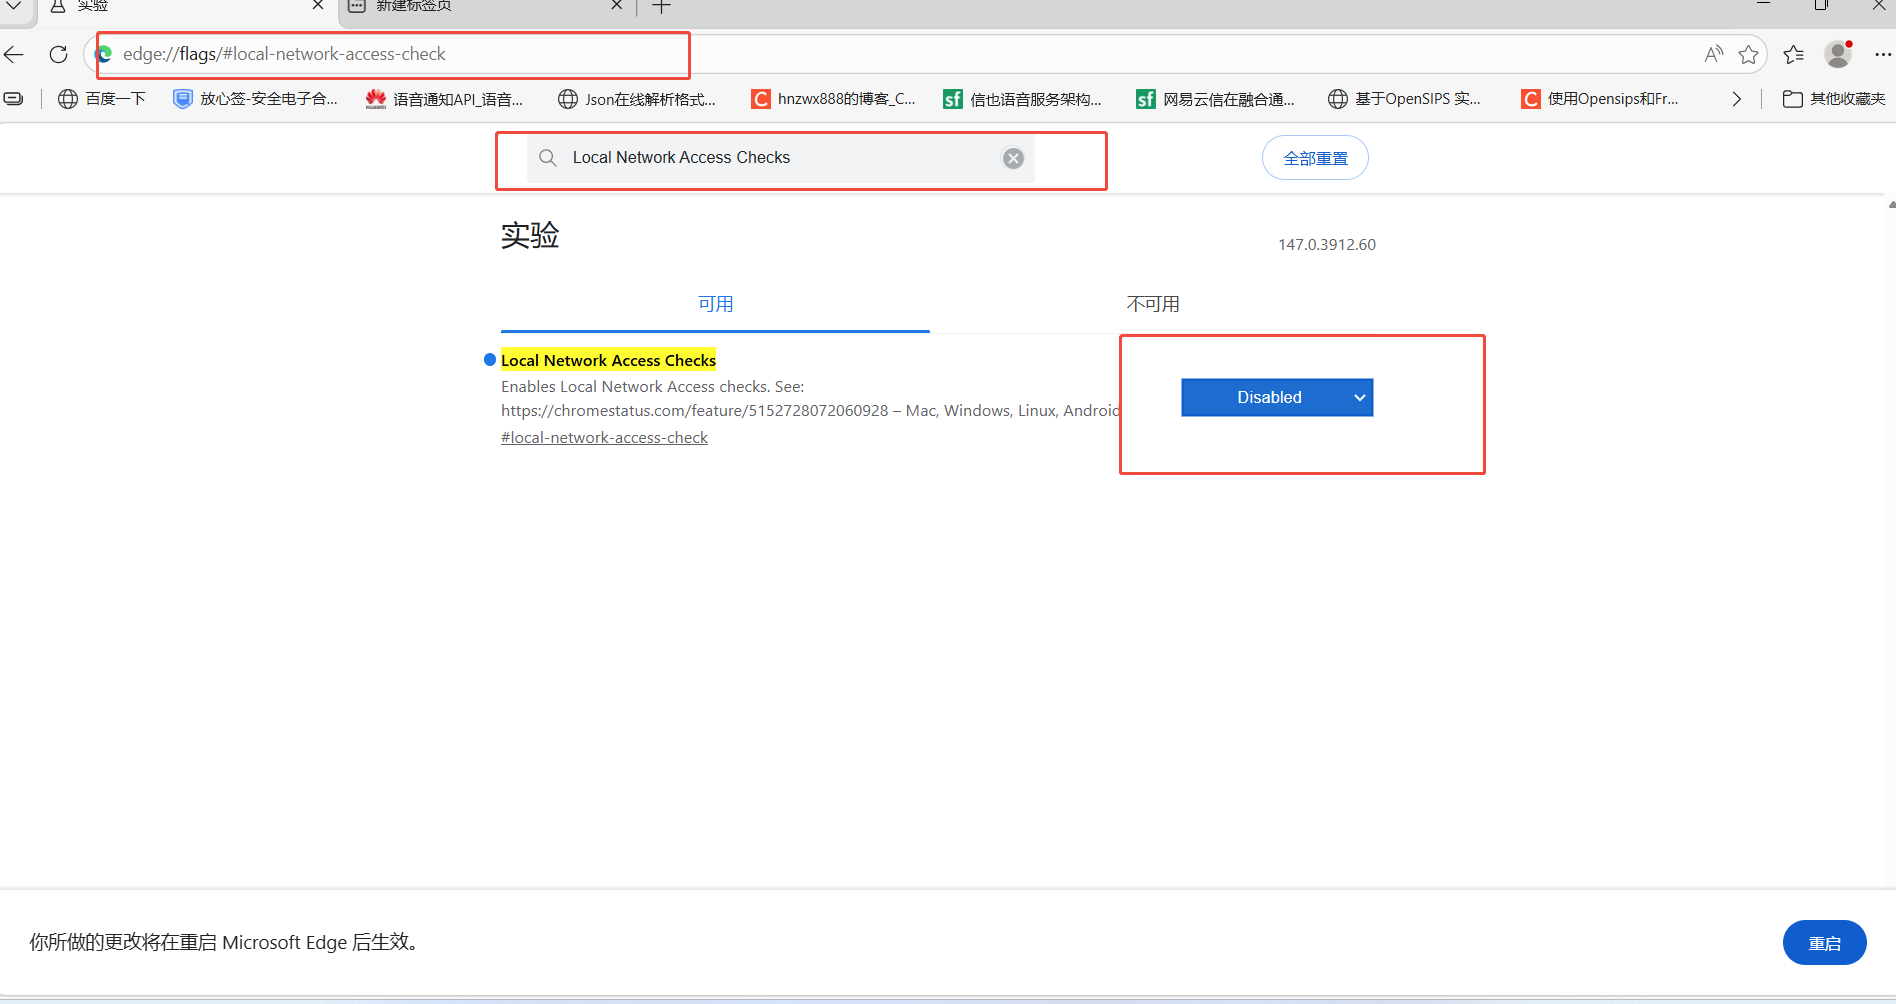Click the 全部重置 reset button

pos(1315,158)
